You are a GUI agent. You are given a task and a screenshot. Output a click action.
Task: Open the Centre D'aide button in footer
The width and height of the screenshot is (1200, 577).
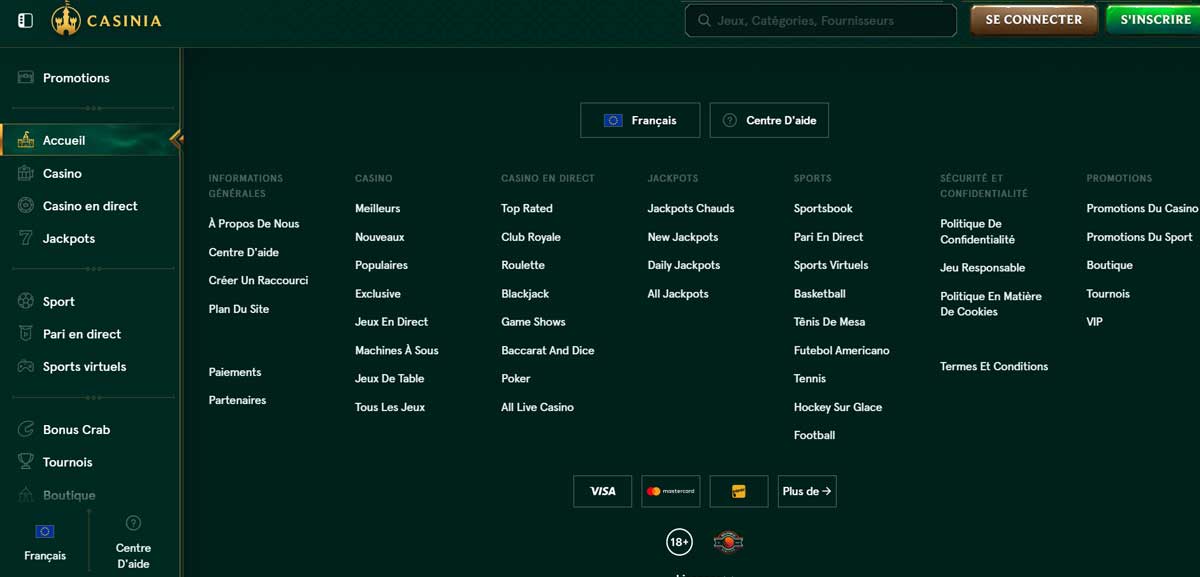click(769, 120)
